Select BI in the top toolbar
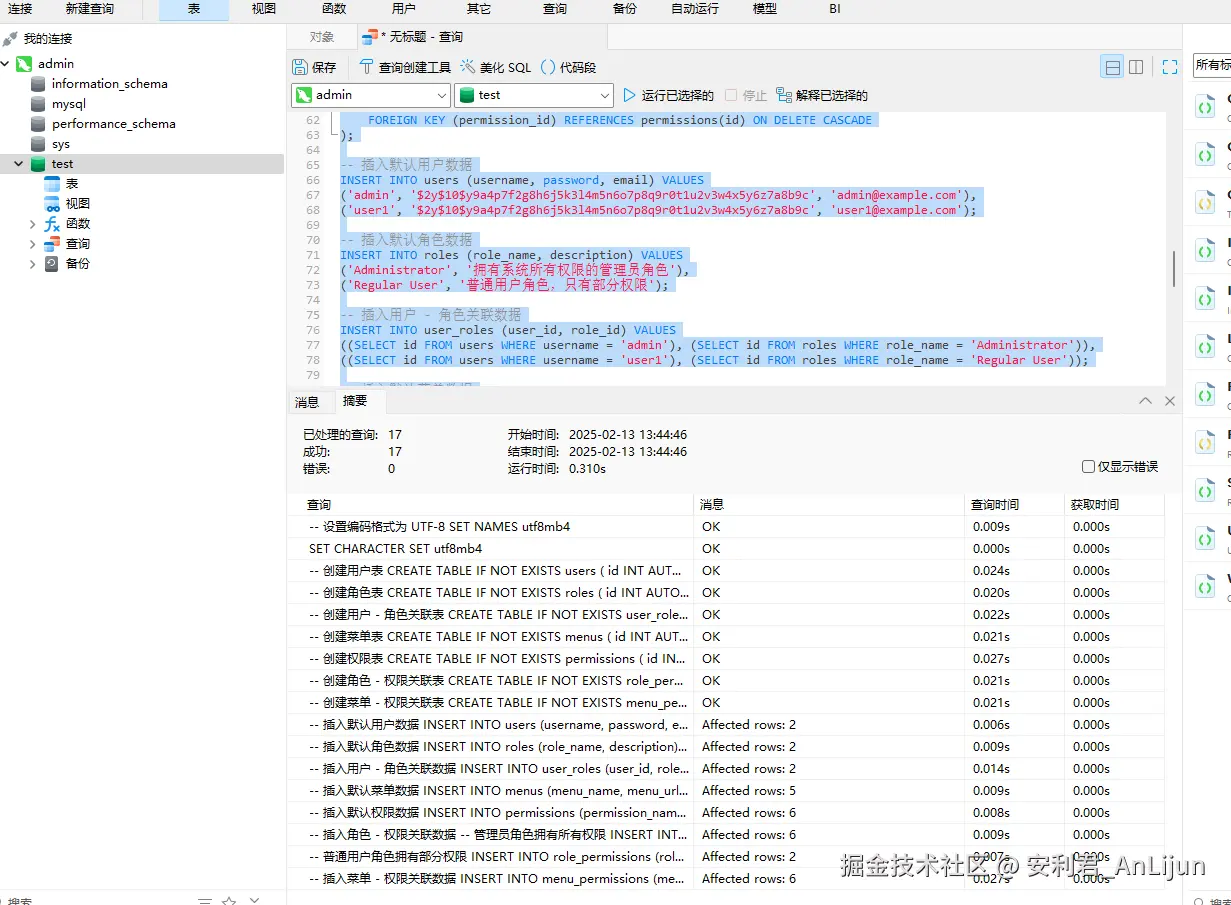Viewport: 1231px width, 905px height. coord(835,9)
